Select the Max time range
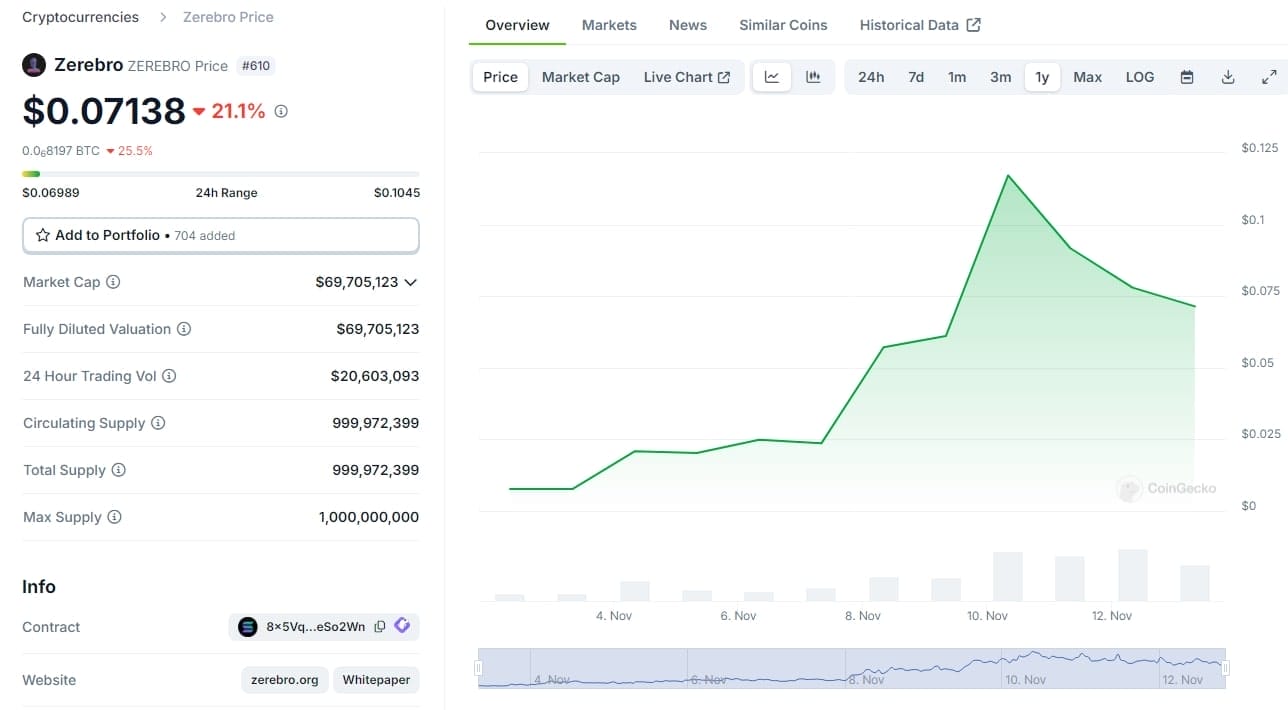The width and height of the screenshot is (1288, 710). [1088, 77]
